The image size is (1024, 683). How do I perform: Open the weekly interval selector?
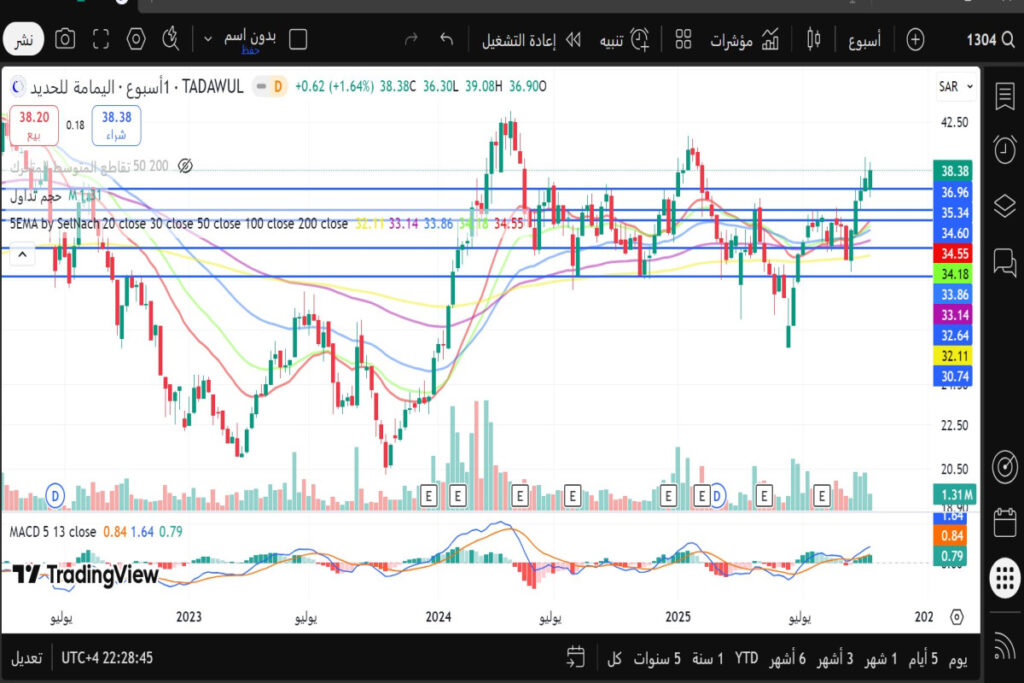pyautogui.click(x=863, y=40)
